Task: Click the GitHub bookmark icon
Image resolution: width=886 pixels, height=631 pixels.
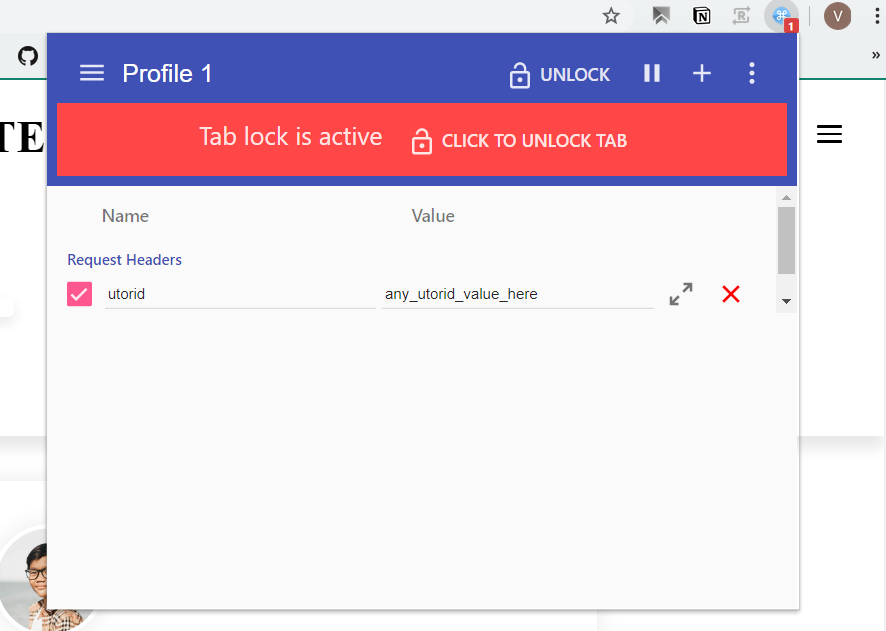Action: point(28,56)
